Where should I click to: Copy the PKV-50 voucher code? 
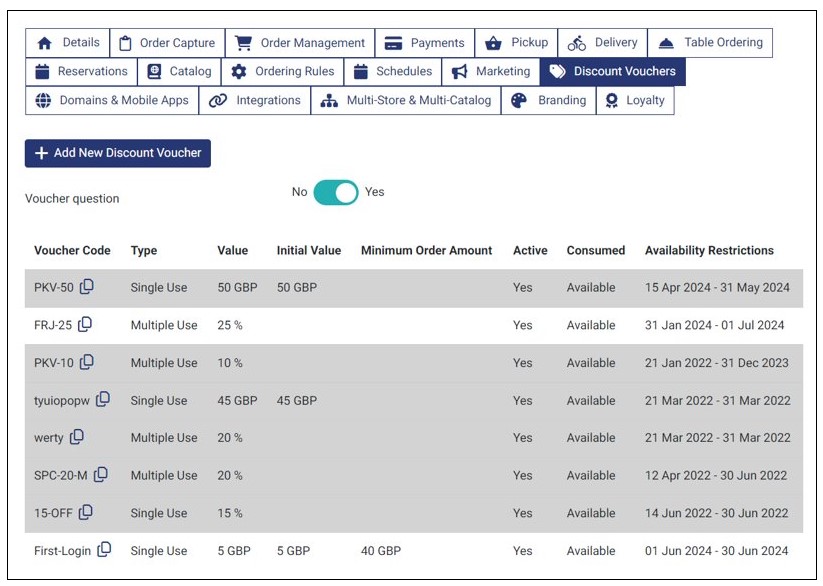click(87, 287)
